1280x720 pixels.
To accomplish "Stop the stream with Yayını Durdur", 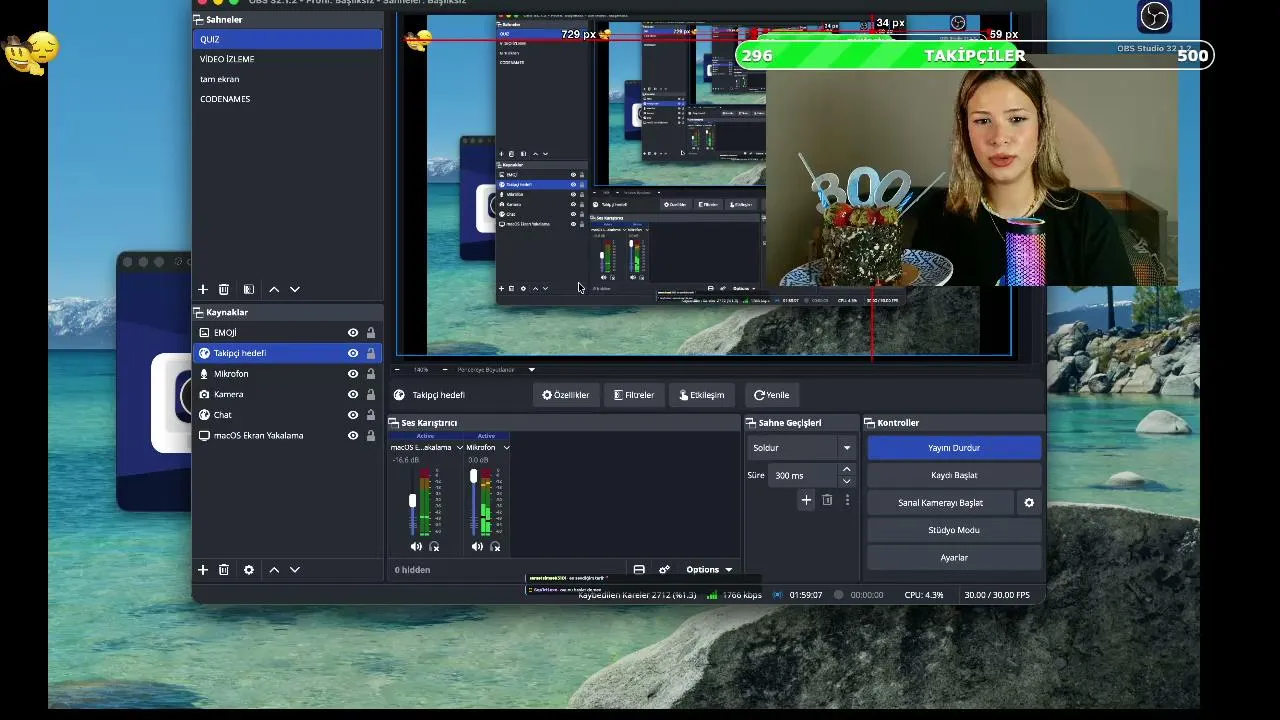I will 954,448.
